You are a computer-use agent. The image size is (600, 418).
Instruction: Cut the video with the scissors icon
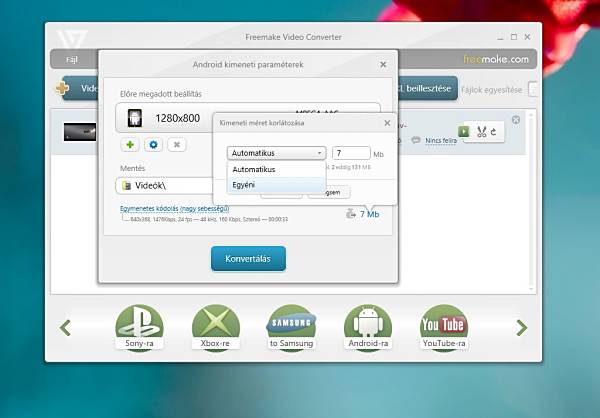click(x=482, y=132)
